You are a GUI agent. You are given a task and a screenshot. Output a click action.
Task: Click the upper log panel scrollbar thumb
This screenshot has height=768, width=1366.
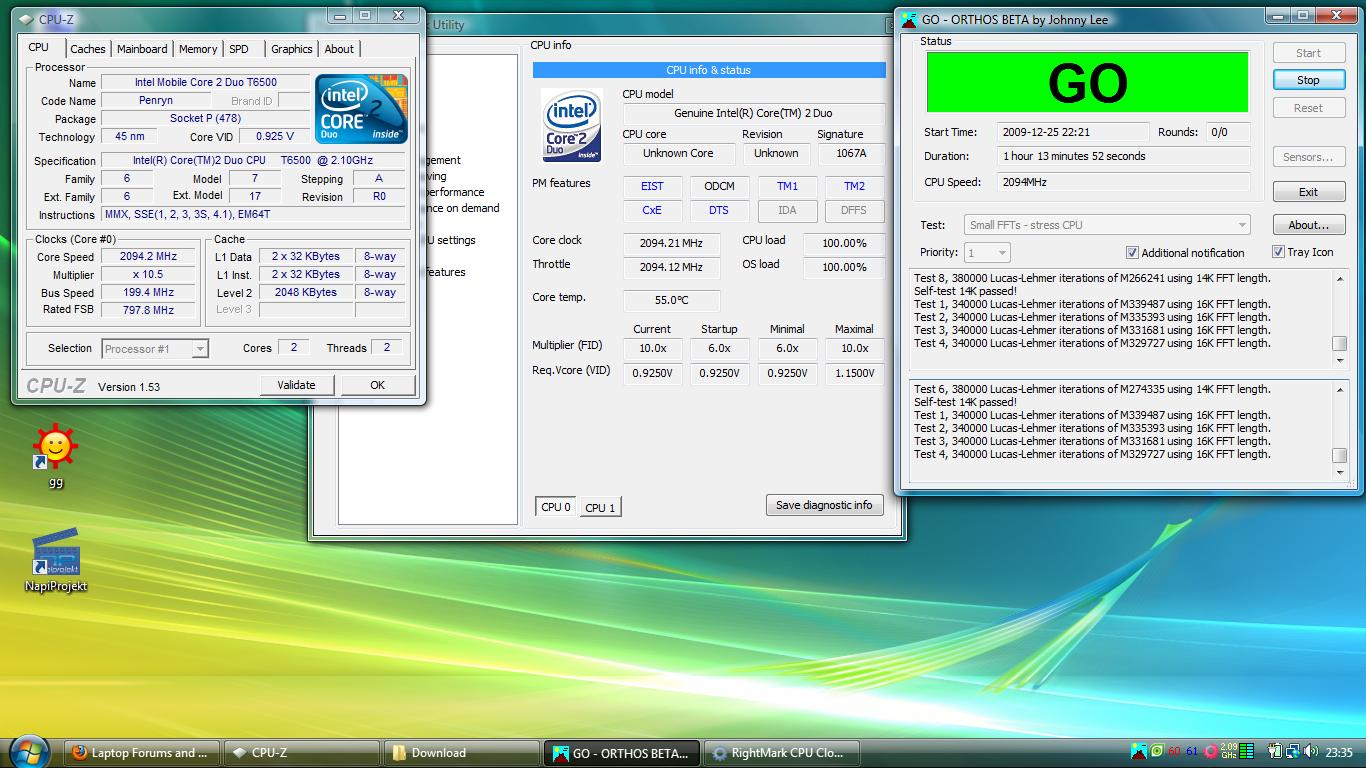(1339, 344)
